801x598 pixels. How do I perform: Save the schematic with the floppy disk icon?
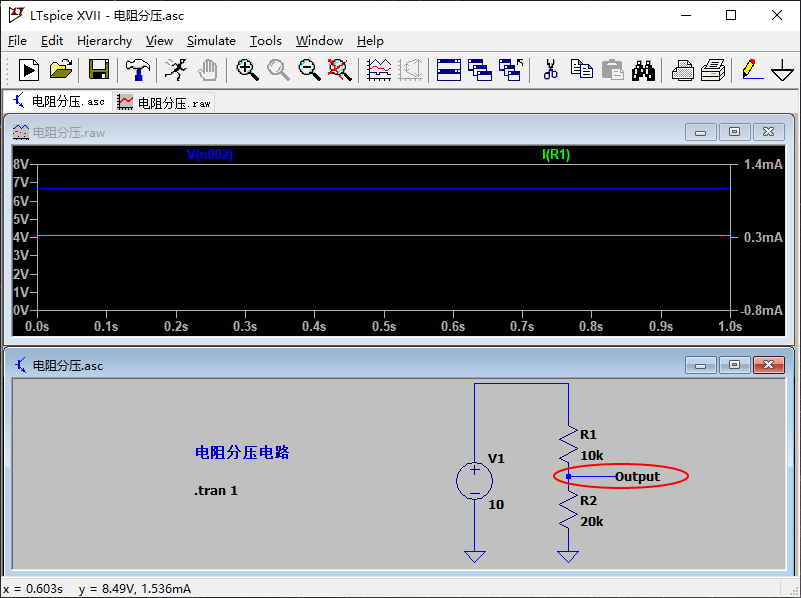98,70
